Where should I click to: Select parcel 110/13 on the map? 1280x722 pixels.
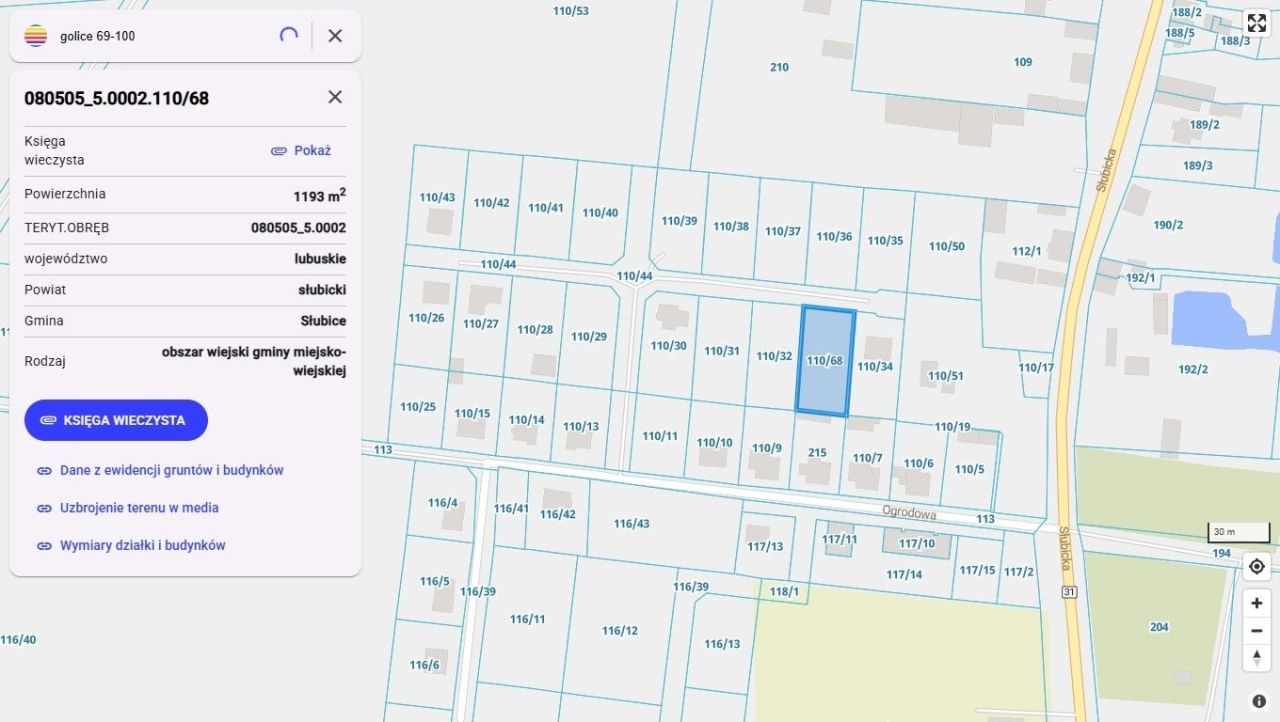[x=581, y=426]
